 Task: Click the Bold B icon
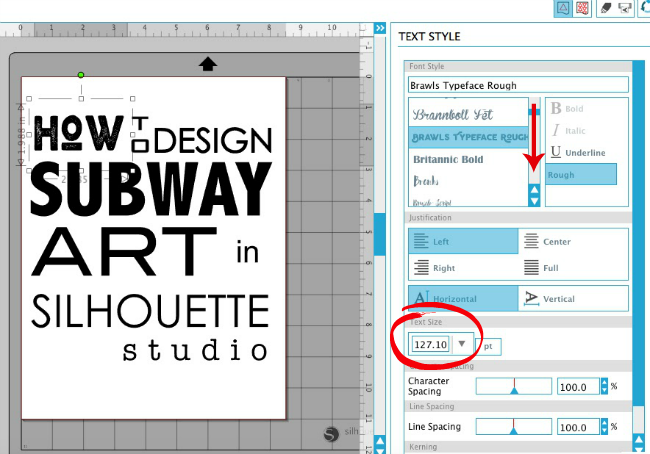tap(556, 108)
